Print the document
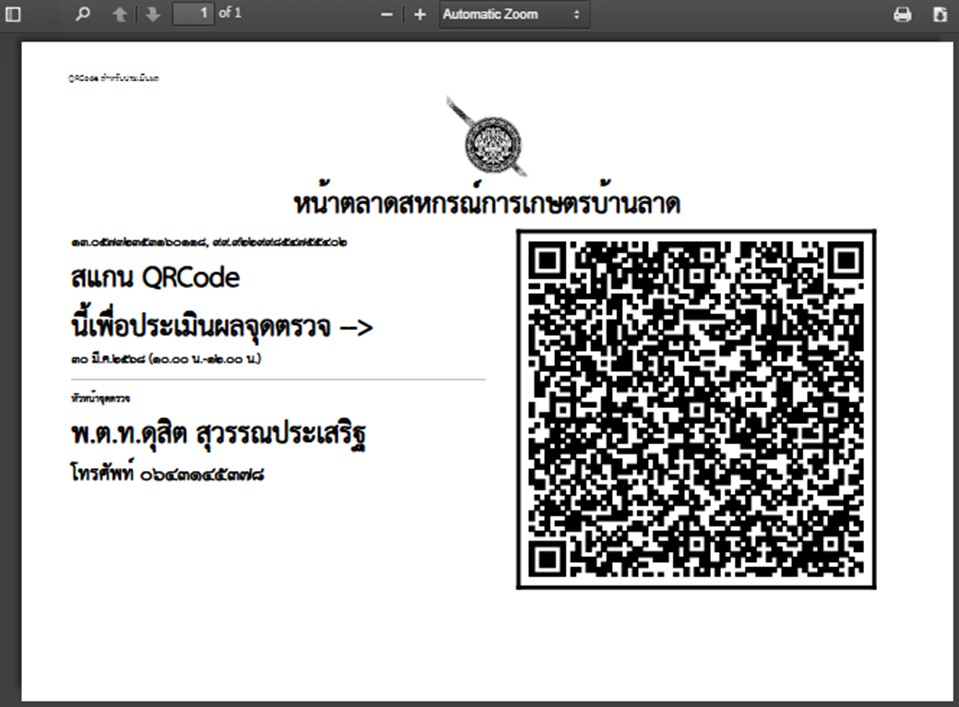The width and height of the screenshot is (959, 707). click(902, 15)
